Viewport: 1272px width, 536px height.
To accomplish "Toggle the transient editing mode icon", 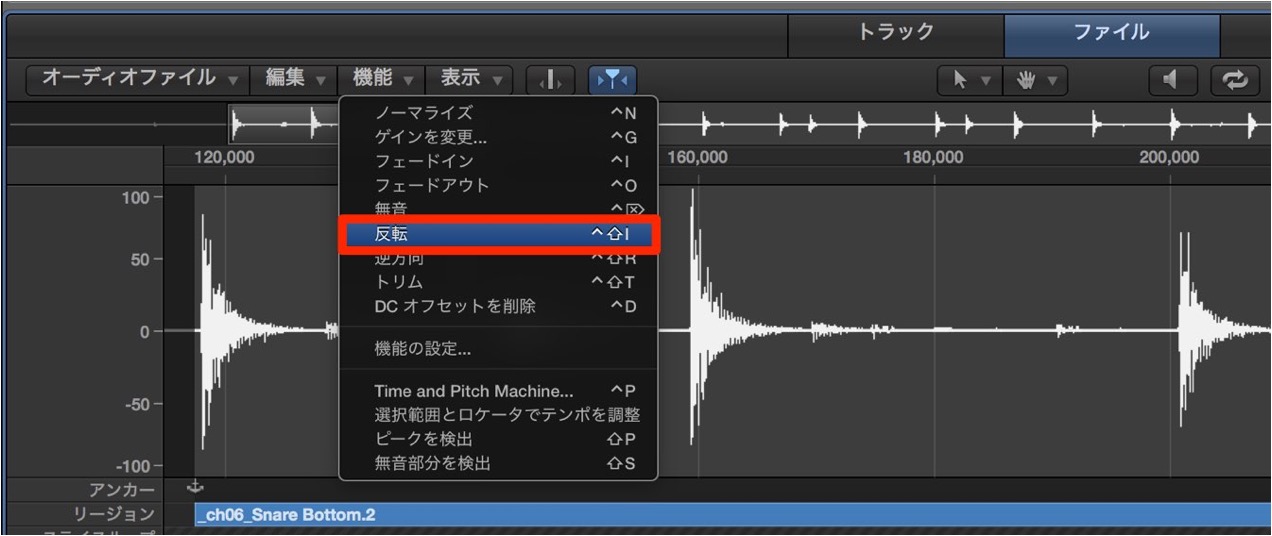I will click(x=551, y=80).
